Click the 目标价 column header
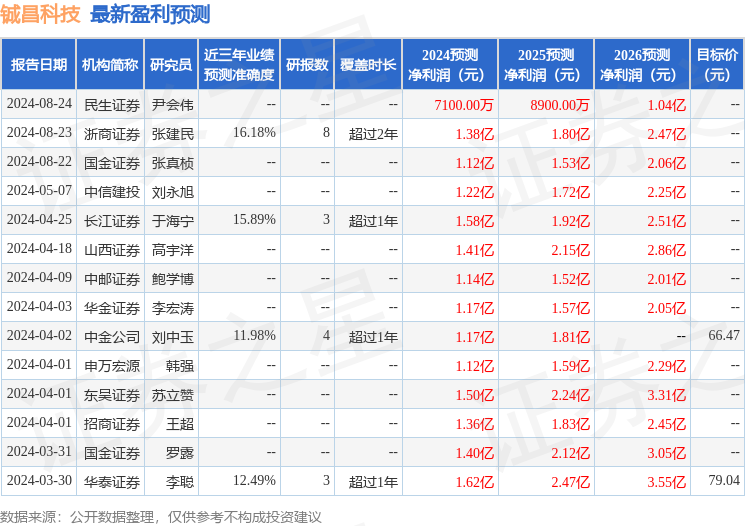745x526 pixels. pyautogui.click(x=717, y=65)
